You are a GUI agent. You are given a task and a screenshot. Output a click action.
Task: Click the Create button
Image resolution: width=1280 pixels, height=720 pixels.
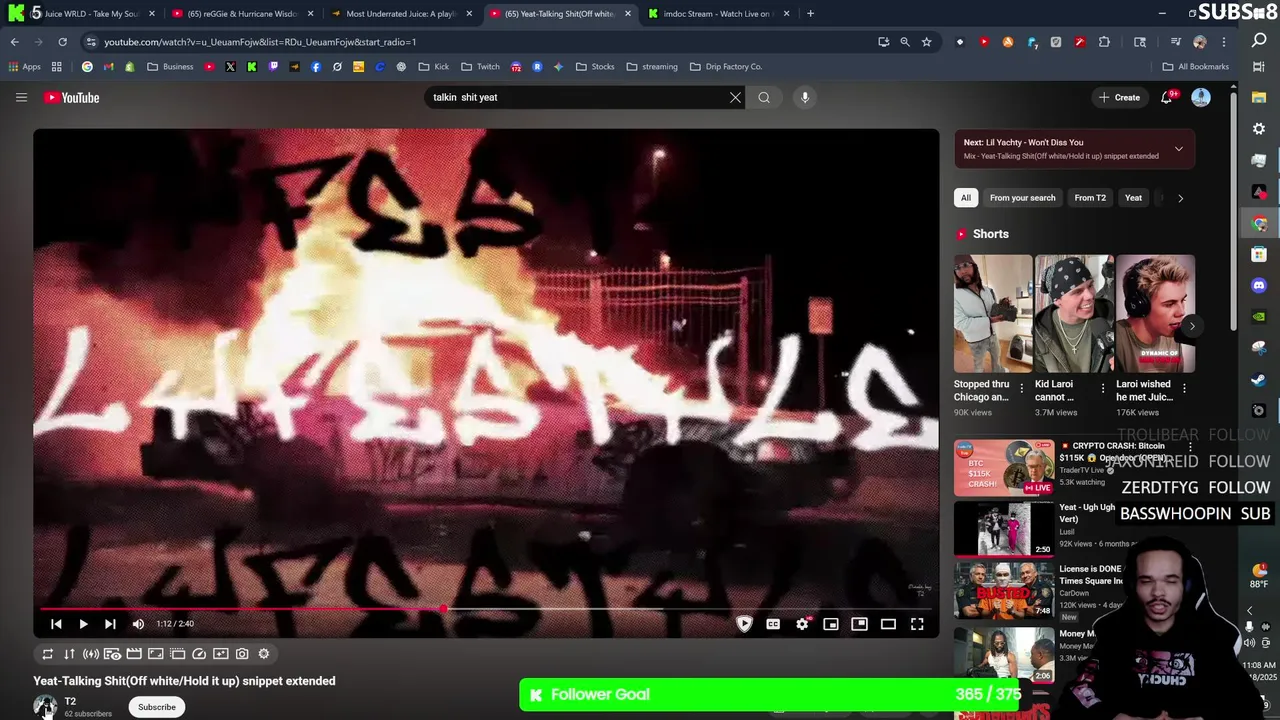click(x=1119, y=97)
